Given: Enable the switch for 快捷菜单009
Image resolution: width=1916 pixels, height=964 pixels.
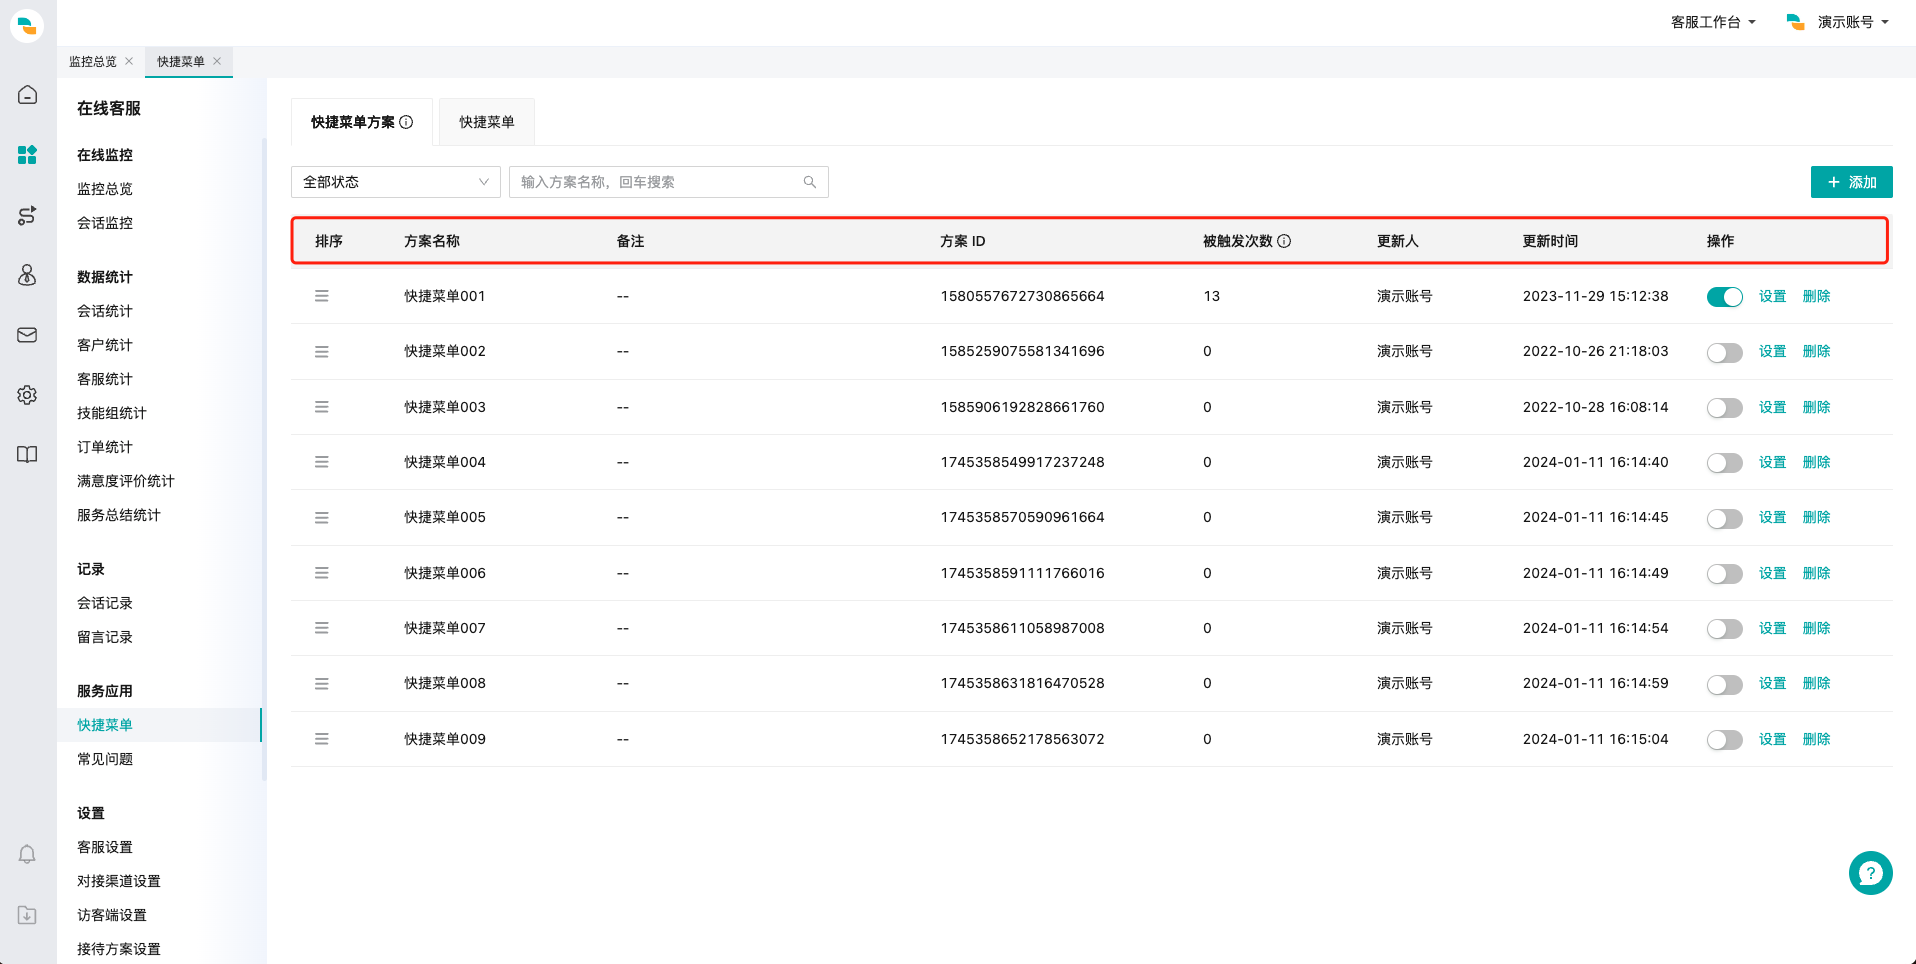Looking at the screenshot, I should (1724, 740).
